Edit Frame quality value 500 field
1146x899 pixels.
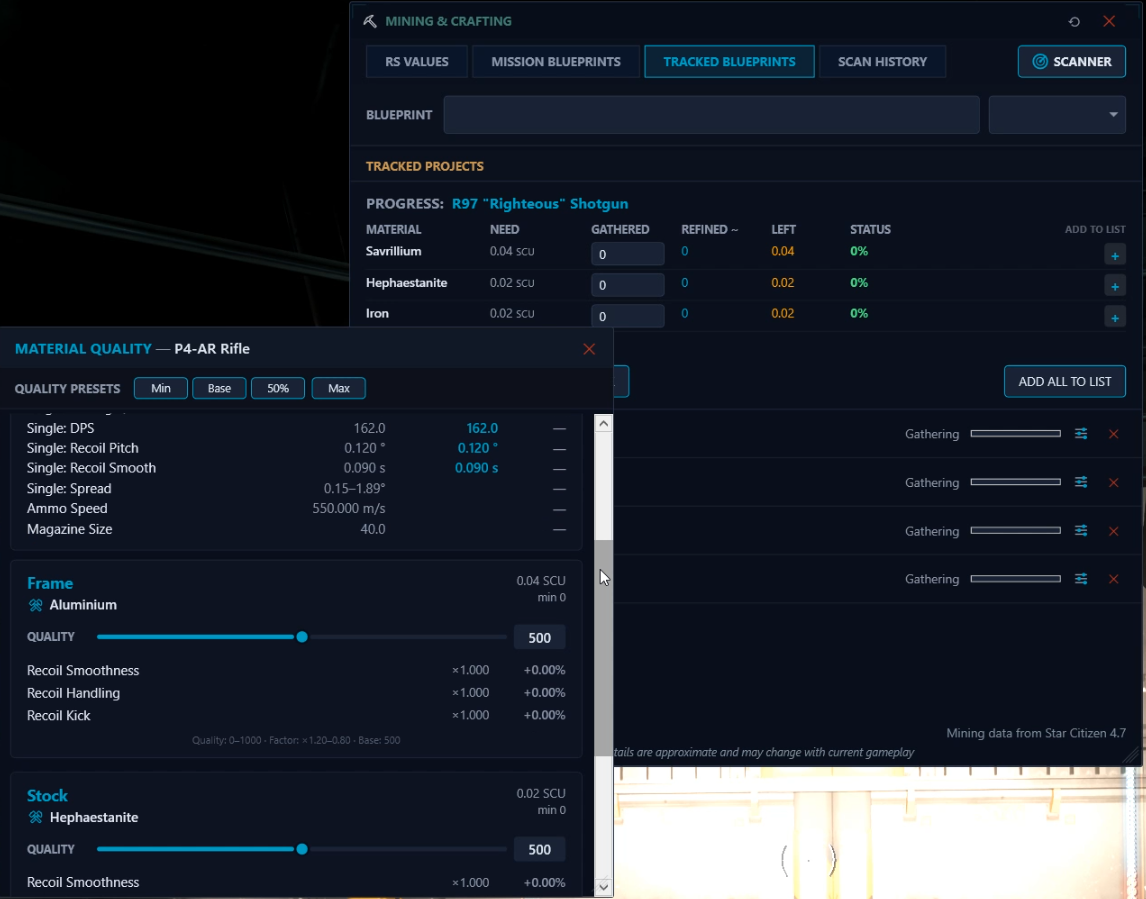tap(539, 637)
